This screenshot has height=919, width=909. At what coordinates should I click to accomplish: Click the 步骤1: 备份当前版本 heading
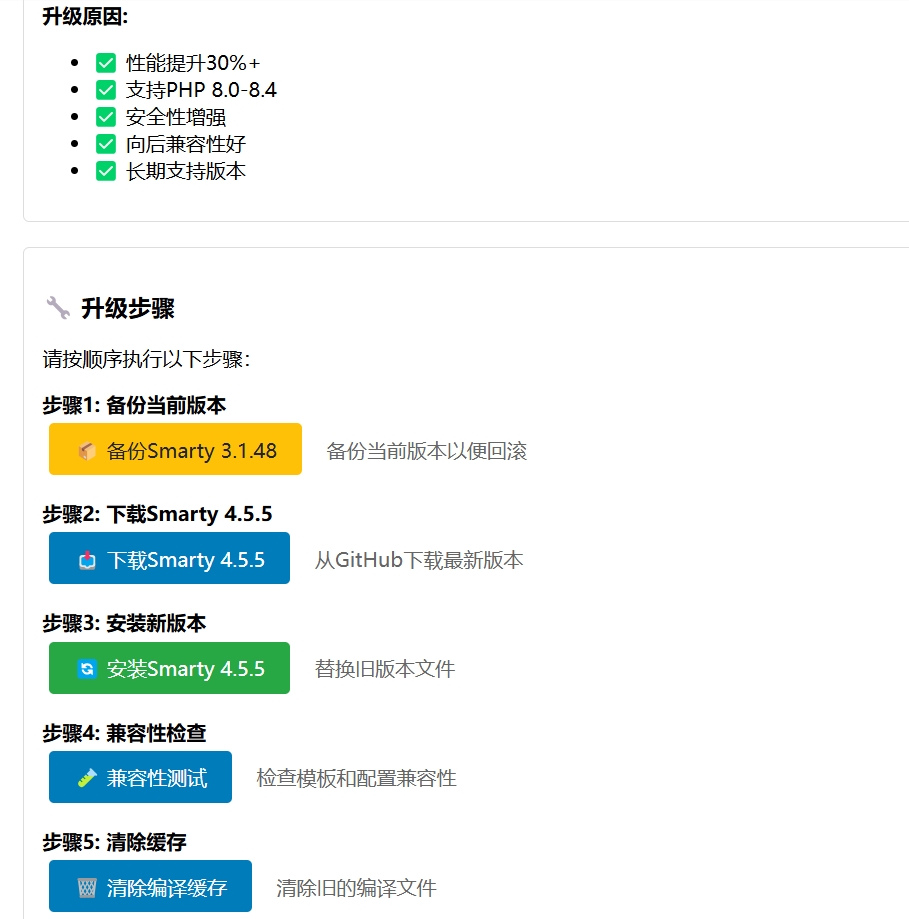click(x=134, y=405)
